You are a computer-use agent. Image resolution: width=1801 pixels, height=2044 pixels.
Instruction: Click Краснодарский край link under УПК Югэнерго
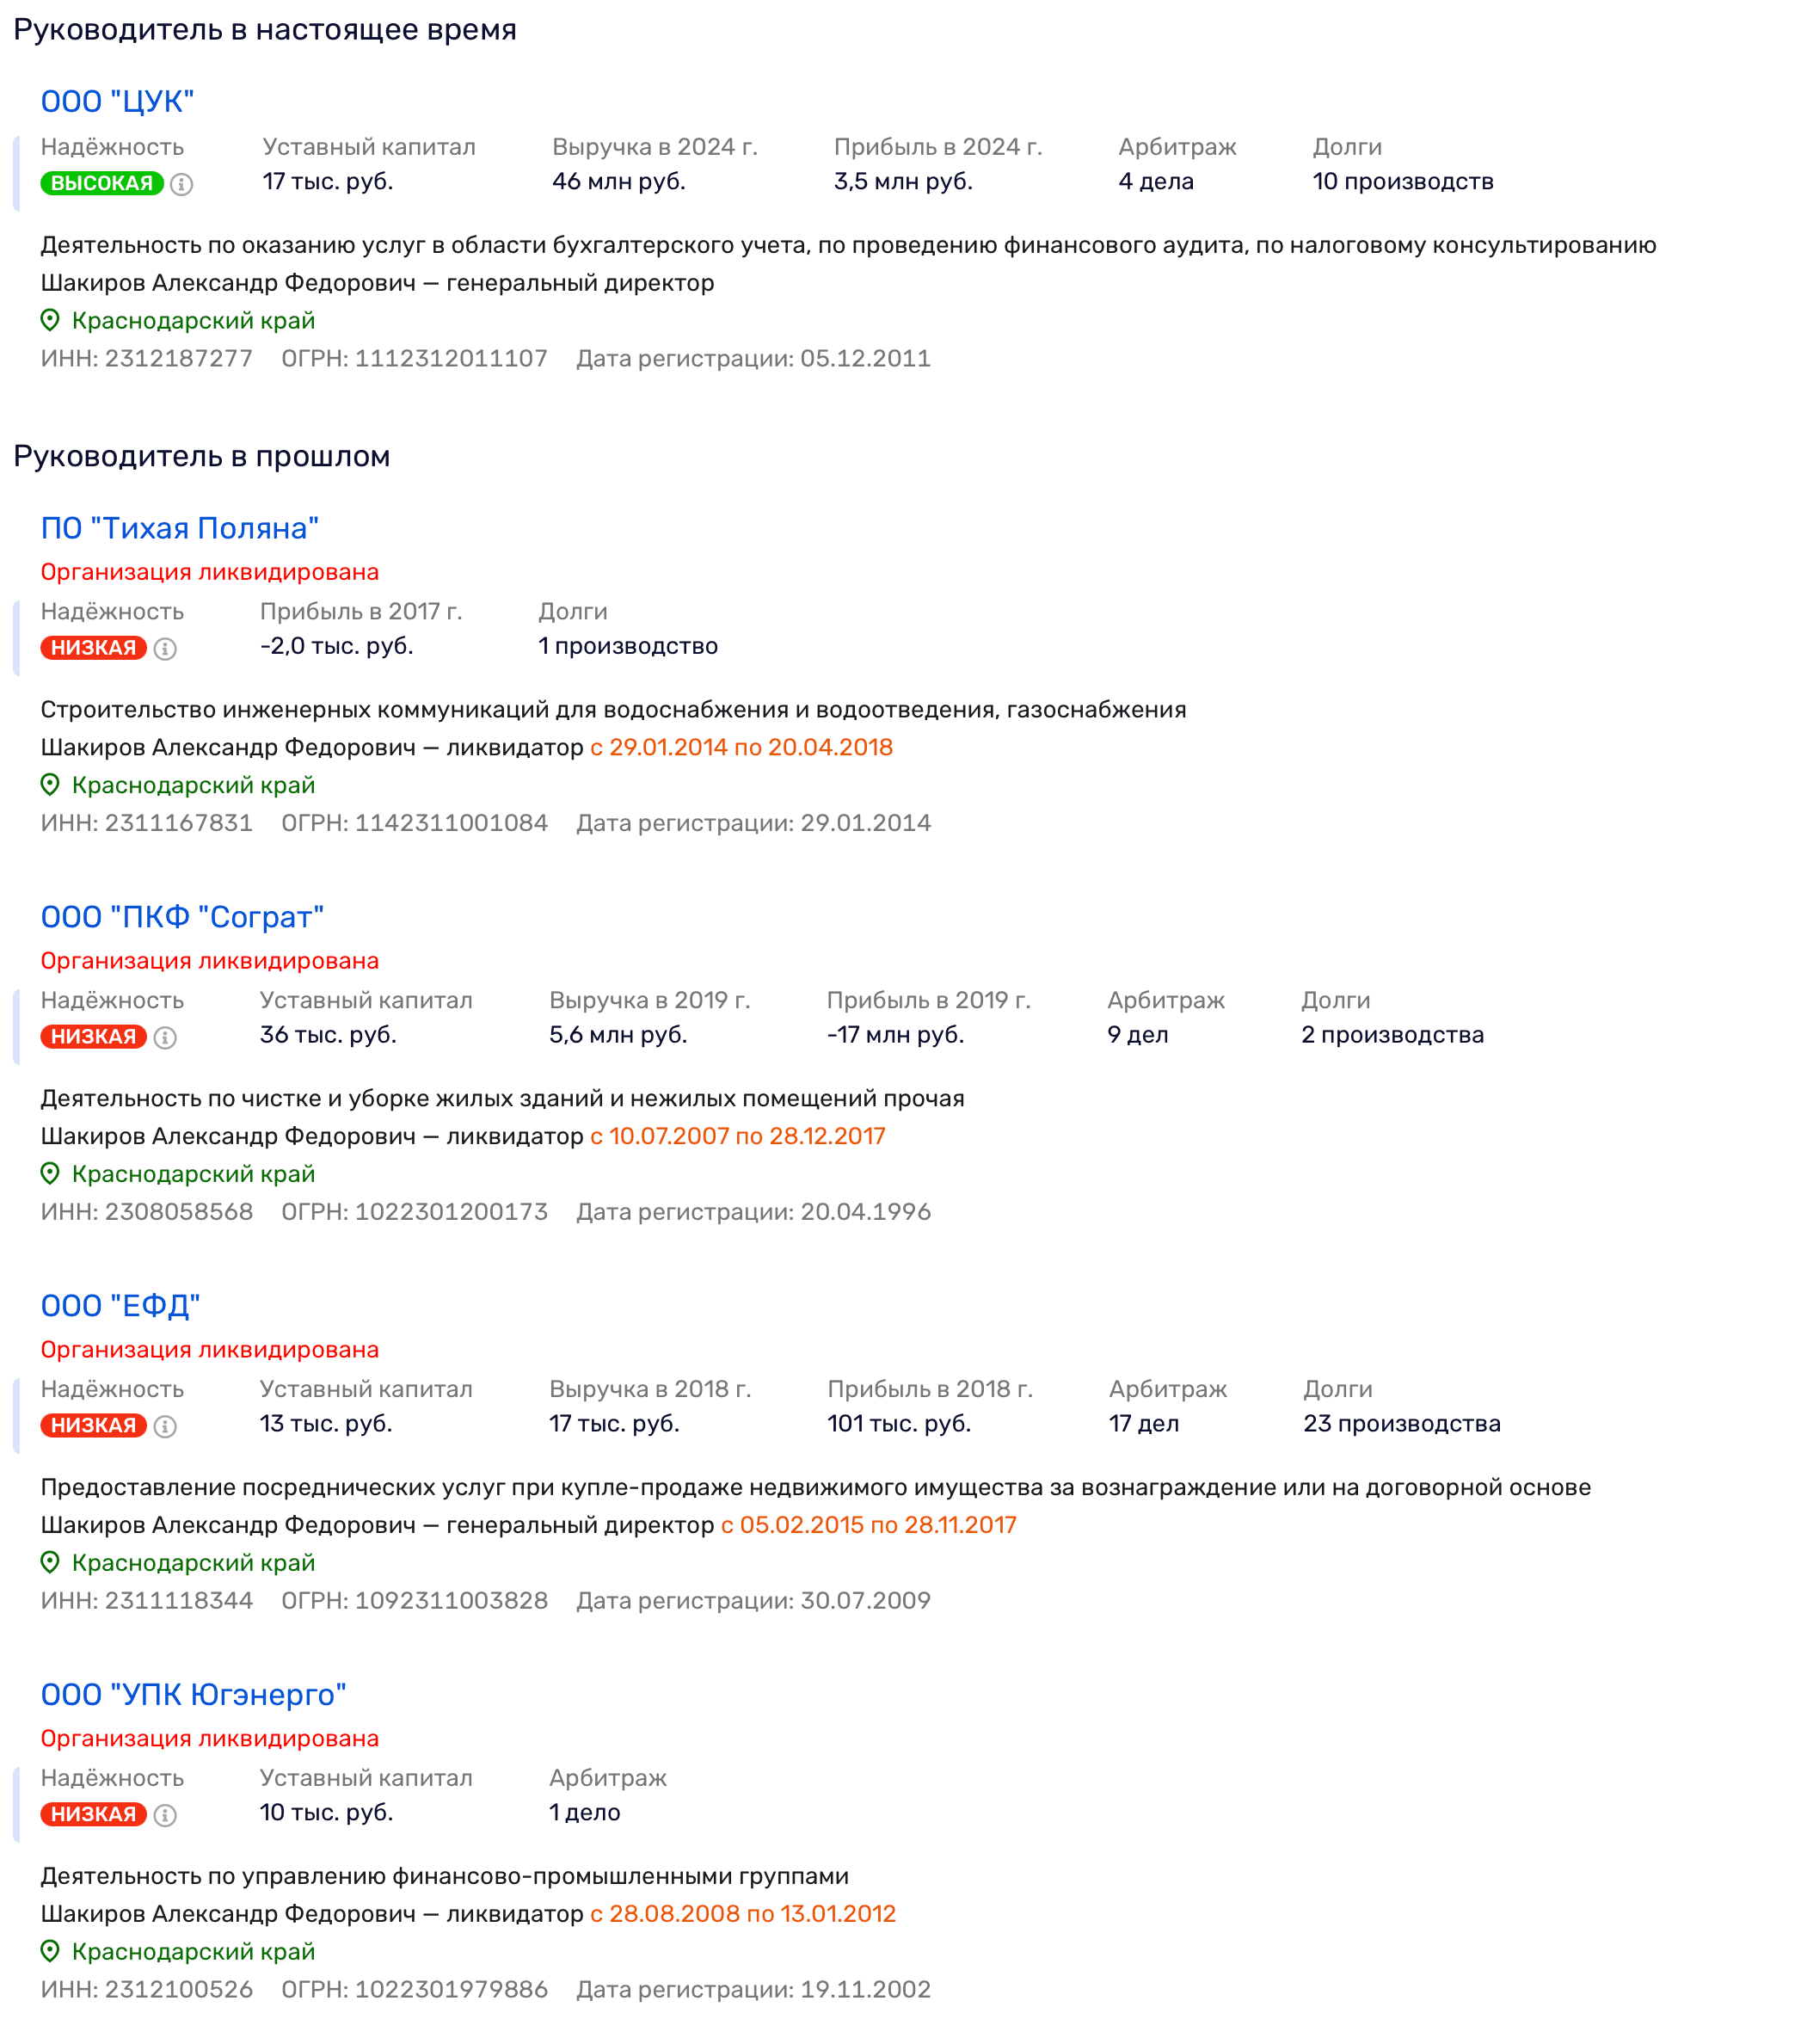tap(193, 1953)
